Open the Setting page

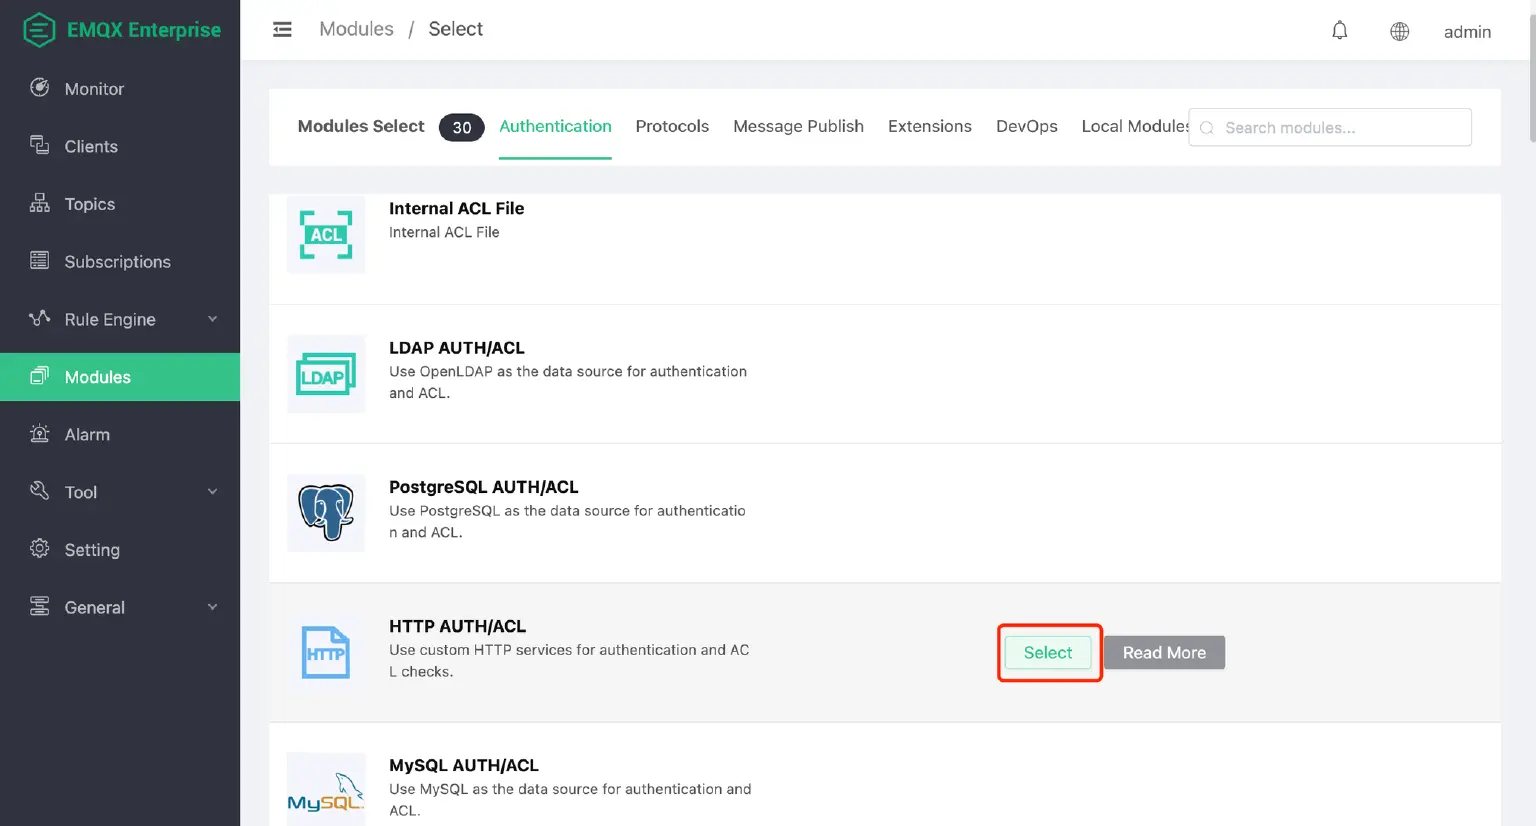coord(93,549)
